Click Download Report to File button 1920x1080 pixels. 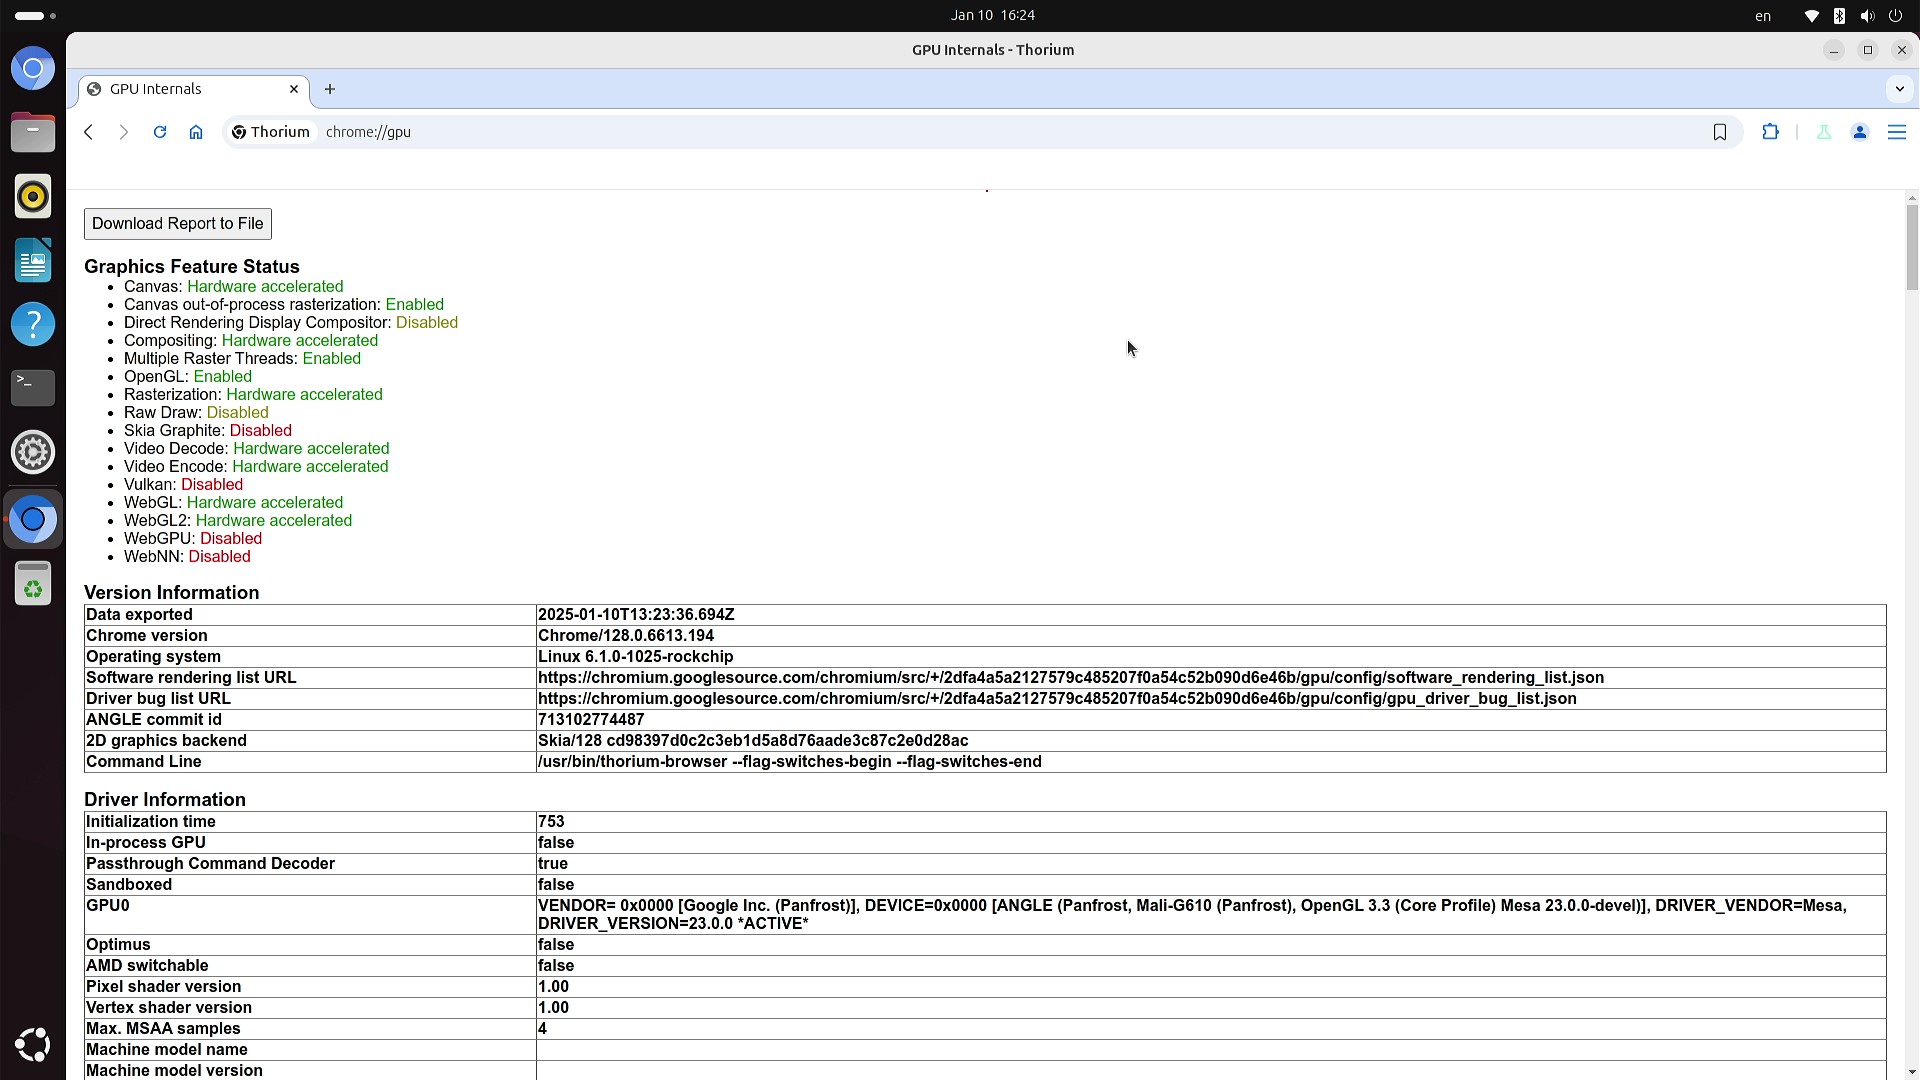point(178,224)
